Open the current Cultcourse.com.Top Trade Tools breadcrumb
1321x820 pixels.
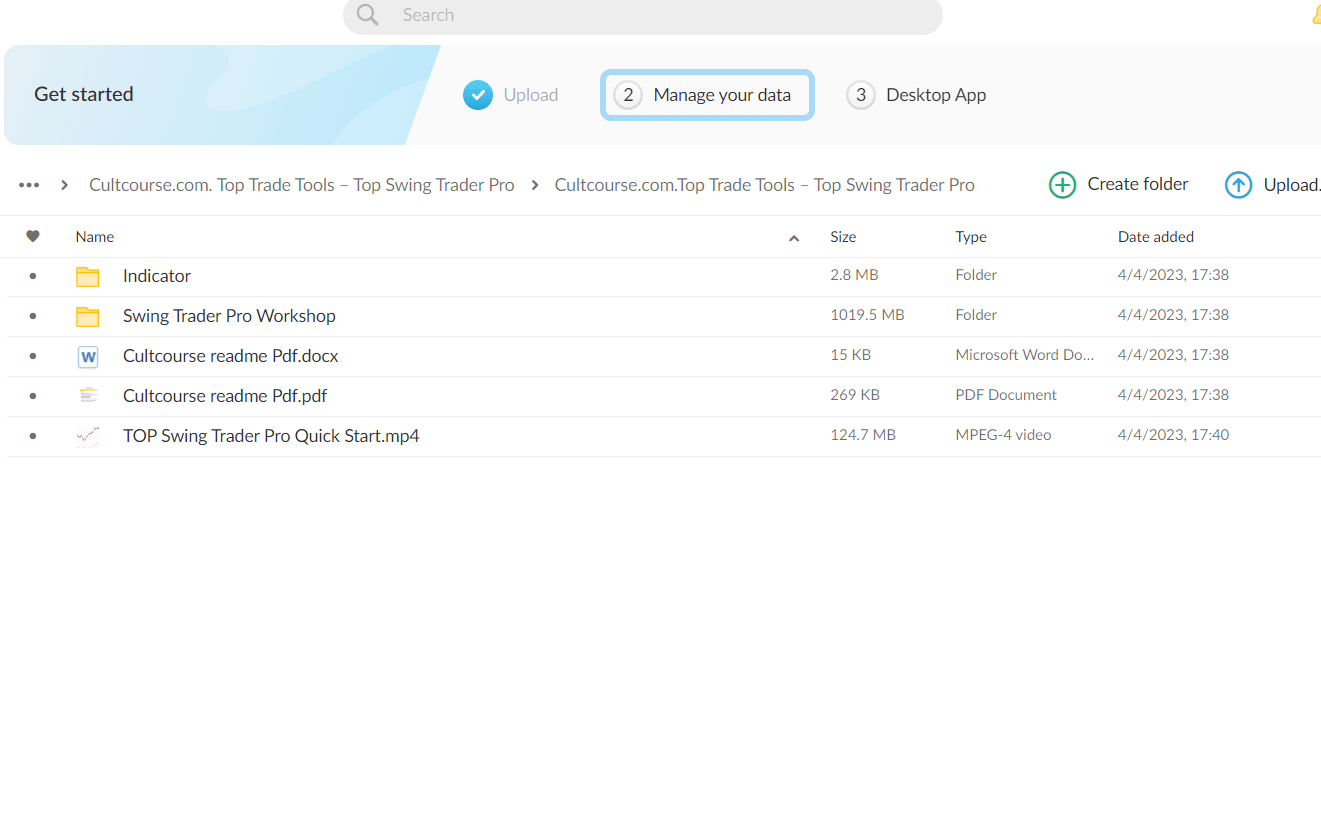765,185
